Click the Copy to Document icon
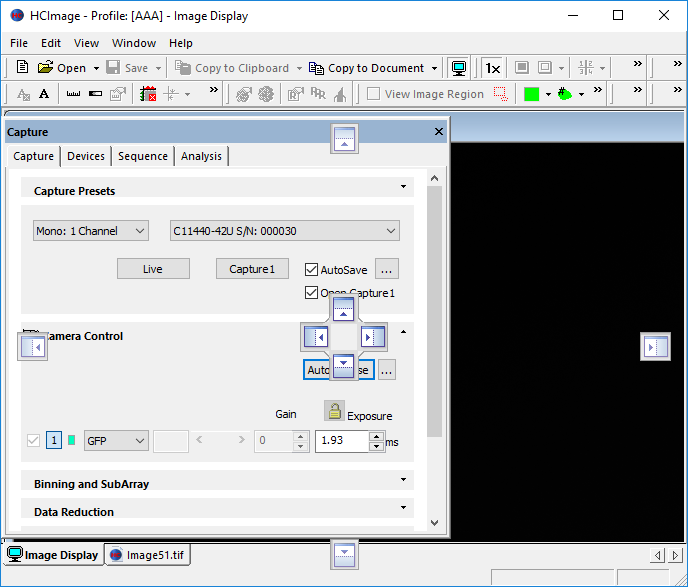This screenshot has height=587, width=688. (316, 68)
